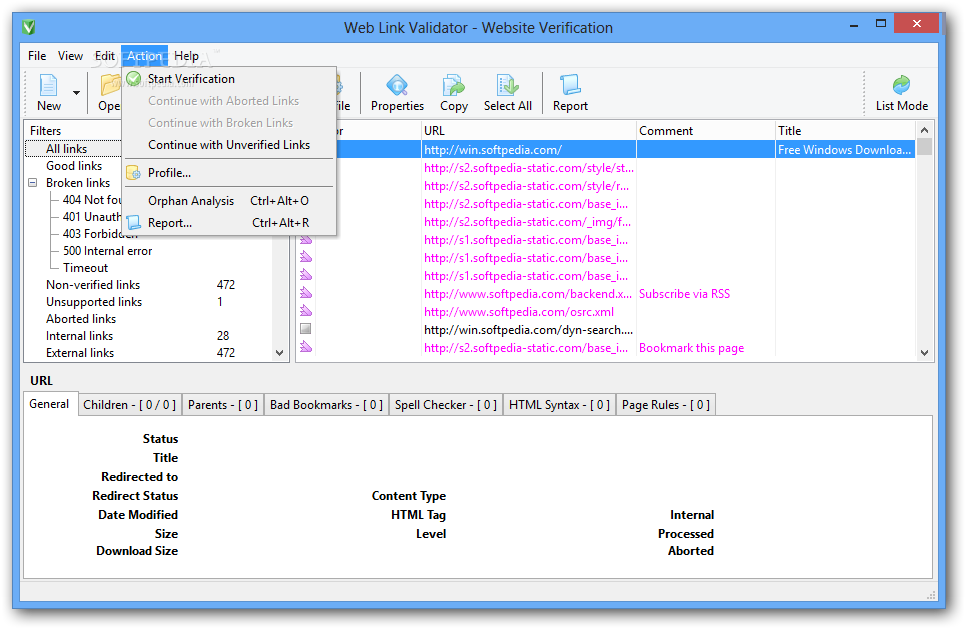Switch to the Spell Checker tab

(x=445, y=405)
